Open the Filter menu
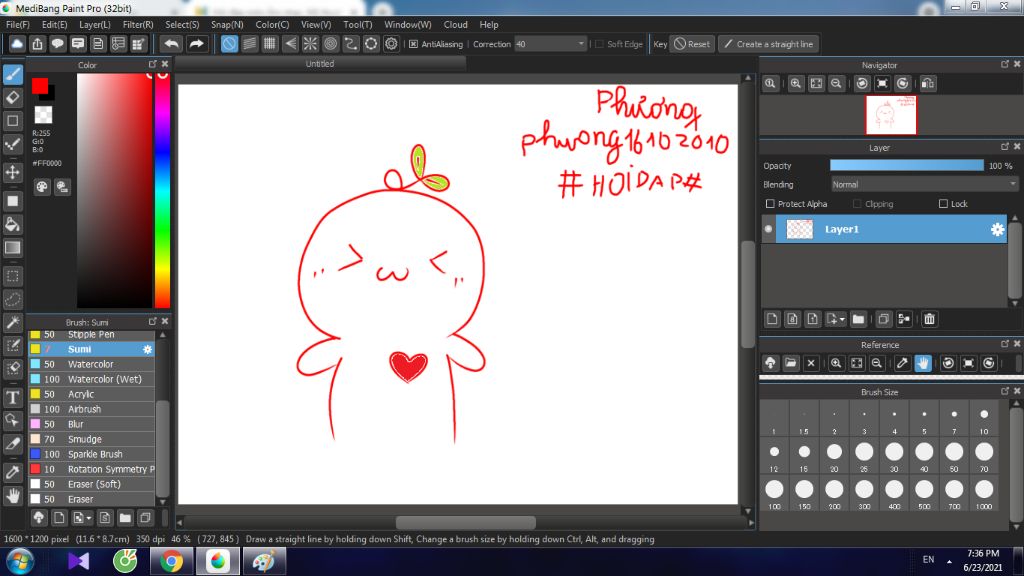The height and width of the screenshot is (576, 1024). [138, 25]
